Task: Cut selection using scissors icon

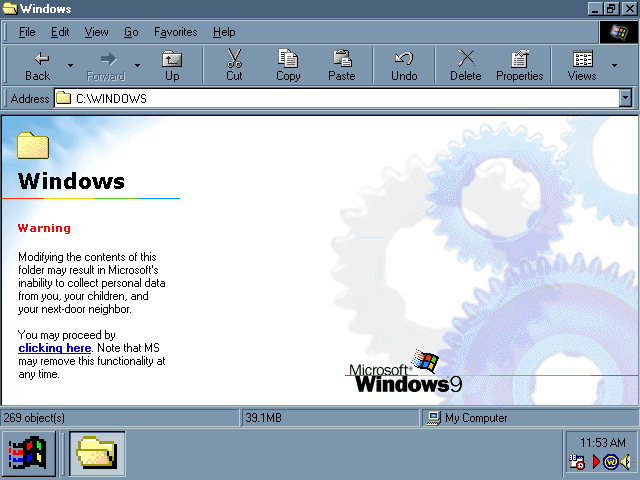Action: (x=234, y=65)
